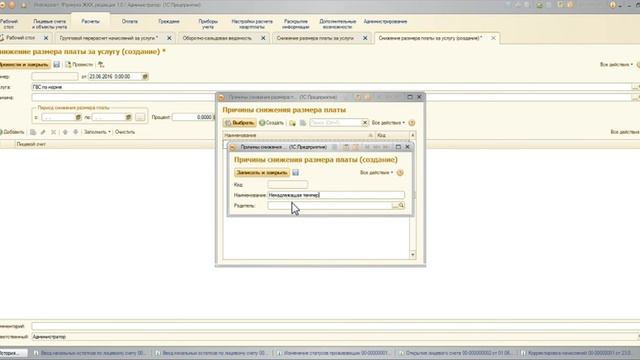Open calendar for period start date field
Screen dimensions: 640x360
coord(78,117)
